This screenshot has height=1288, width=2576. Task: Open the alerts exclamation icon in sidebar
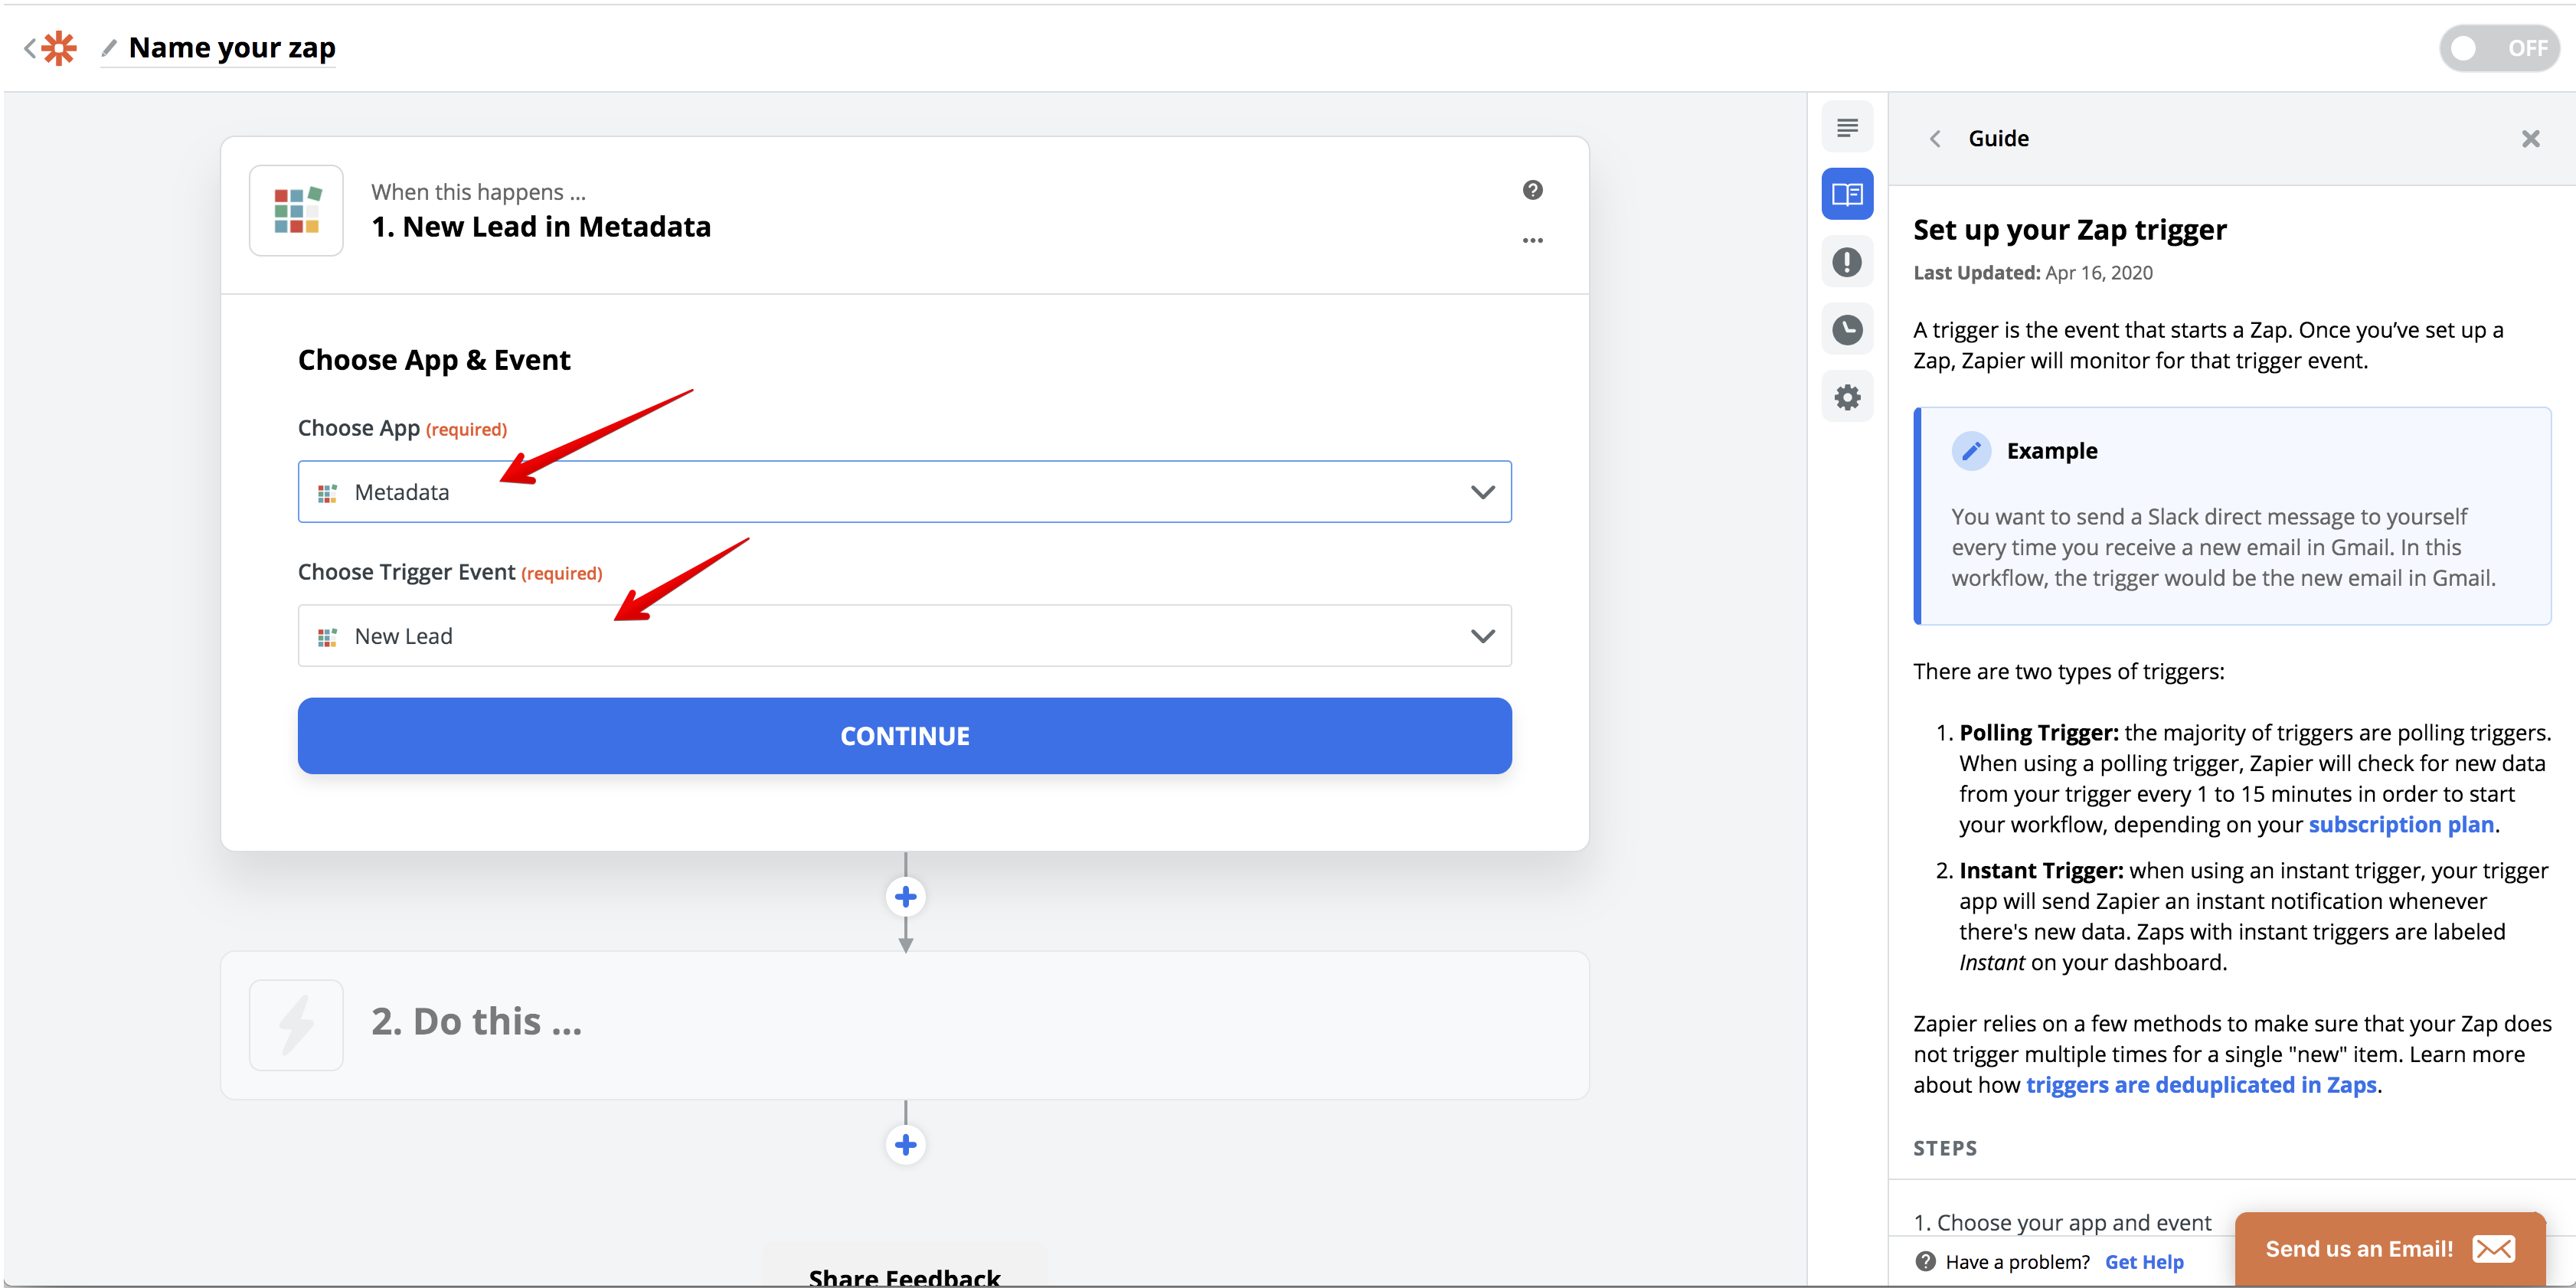pos(1846,262)
